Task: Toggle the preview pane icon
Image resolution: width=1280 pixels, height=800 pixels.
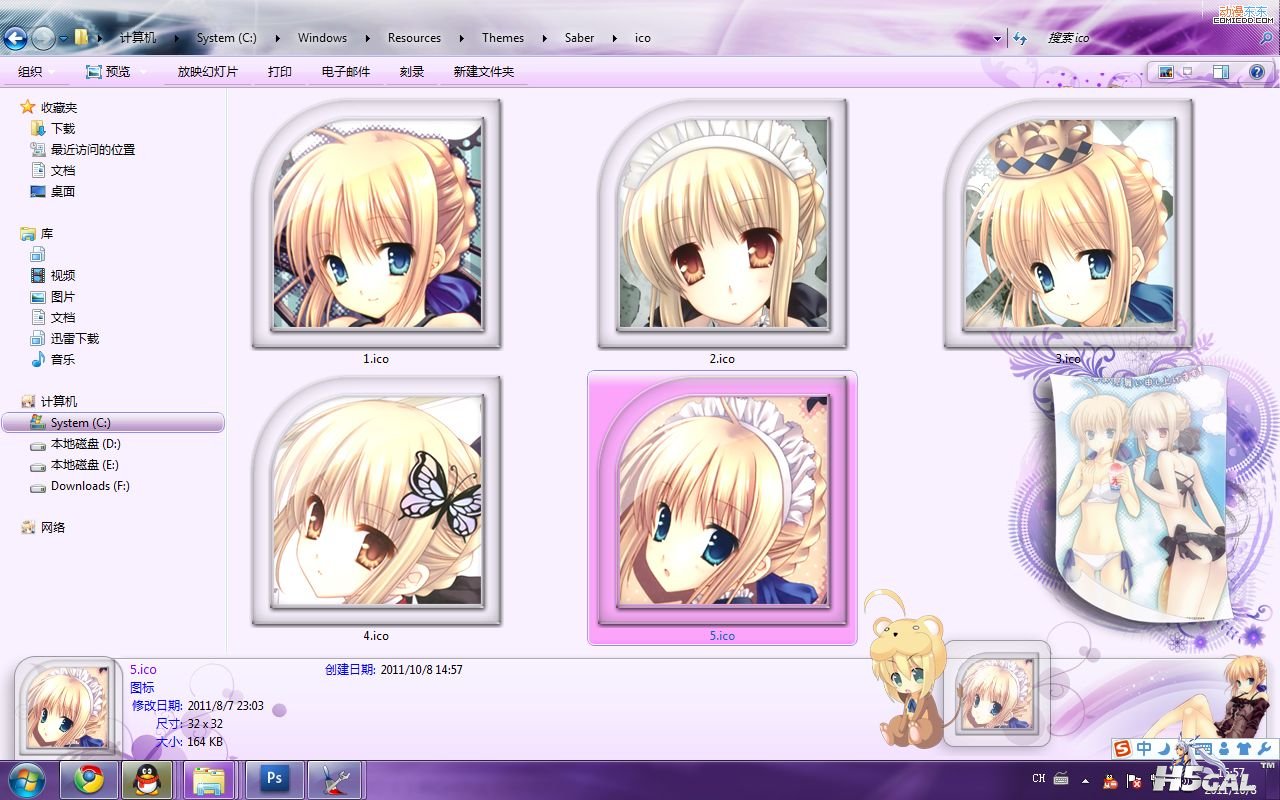Action: pos(1221,72)
